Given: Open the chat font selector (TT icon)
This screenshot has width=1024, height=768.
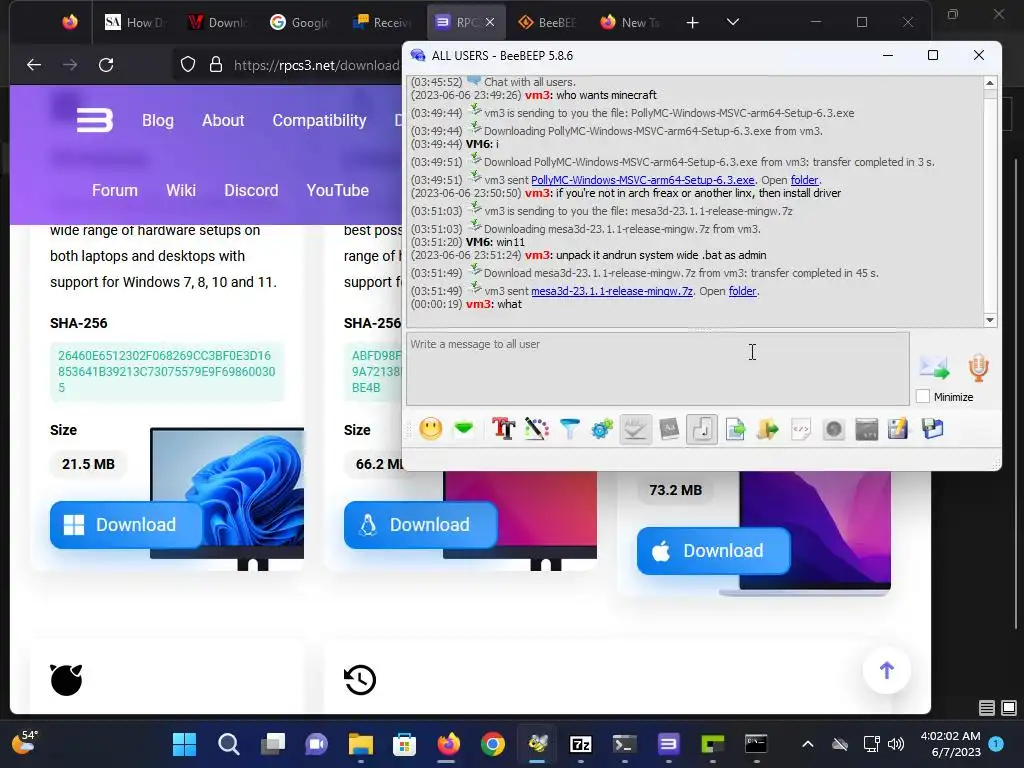Looking at the screenshot, I should coord(503,429).
